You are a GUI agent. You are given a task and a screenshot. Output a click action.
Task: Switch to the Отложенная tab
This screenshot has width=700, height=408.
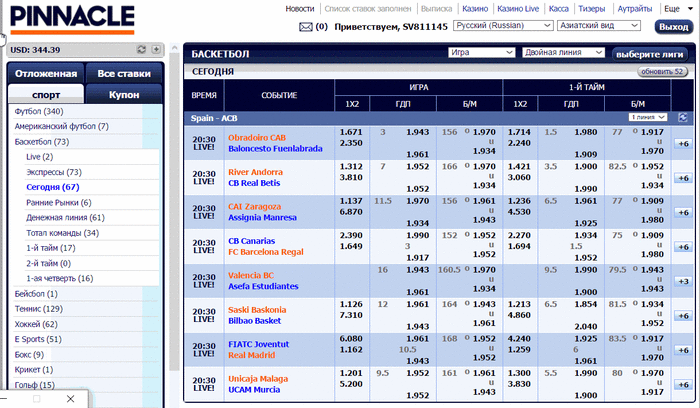(46, 74)
